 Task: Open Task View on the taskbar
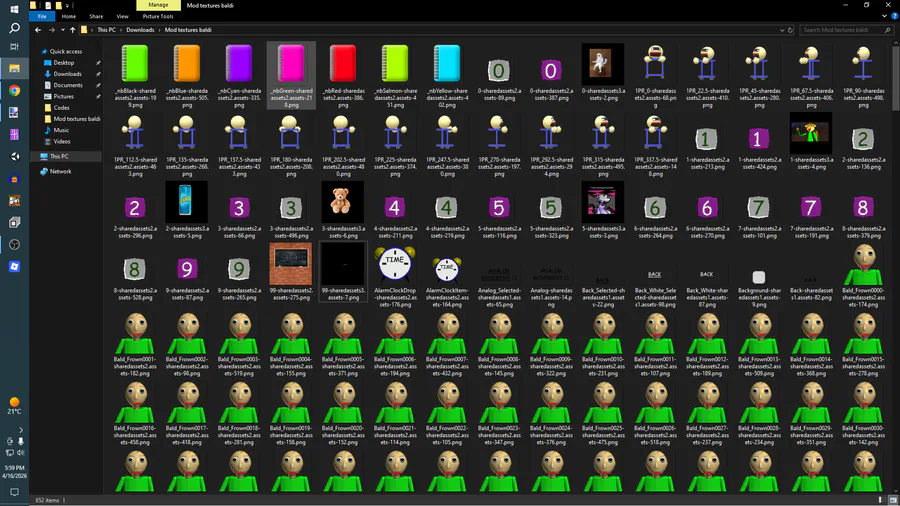click(14, 46)
